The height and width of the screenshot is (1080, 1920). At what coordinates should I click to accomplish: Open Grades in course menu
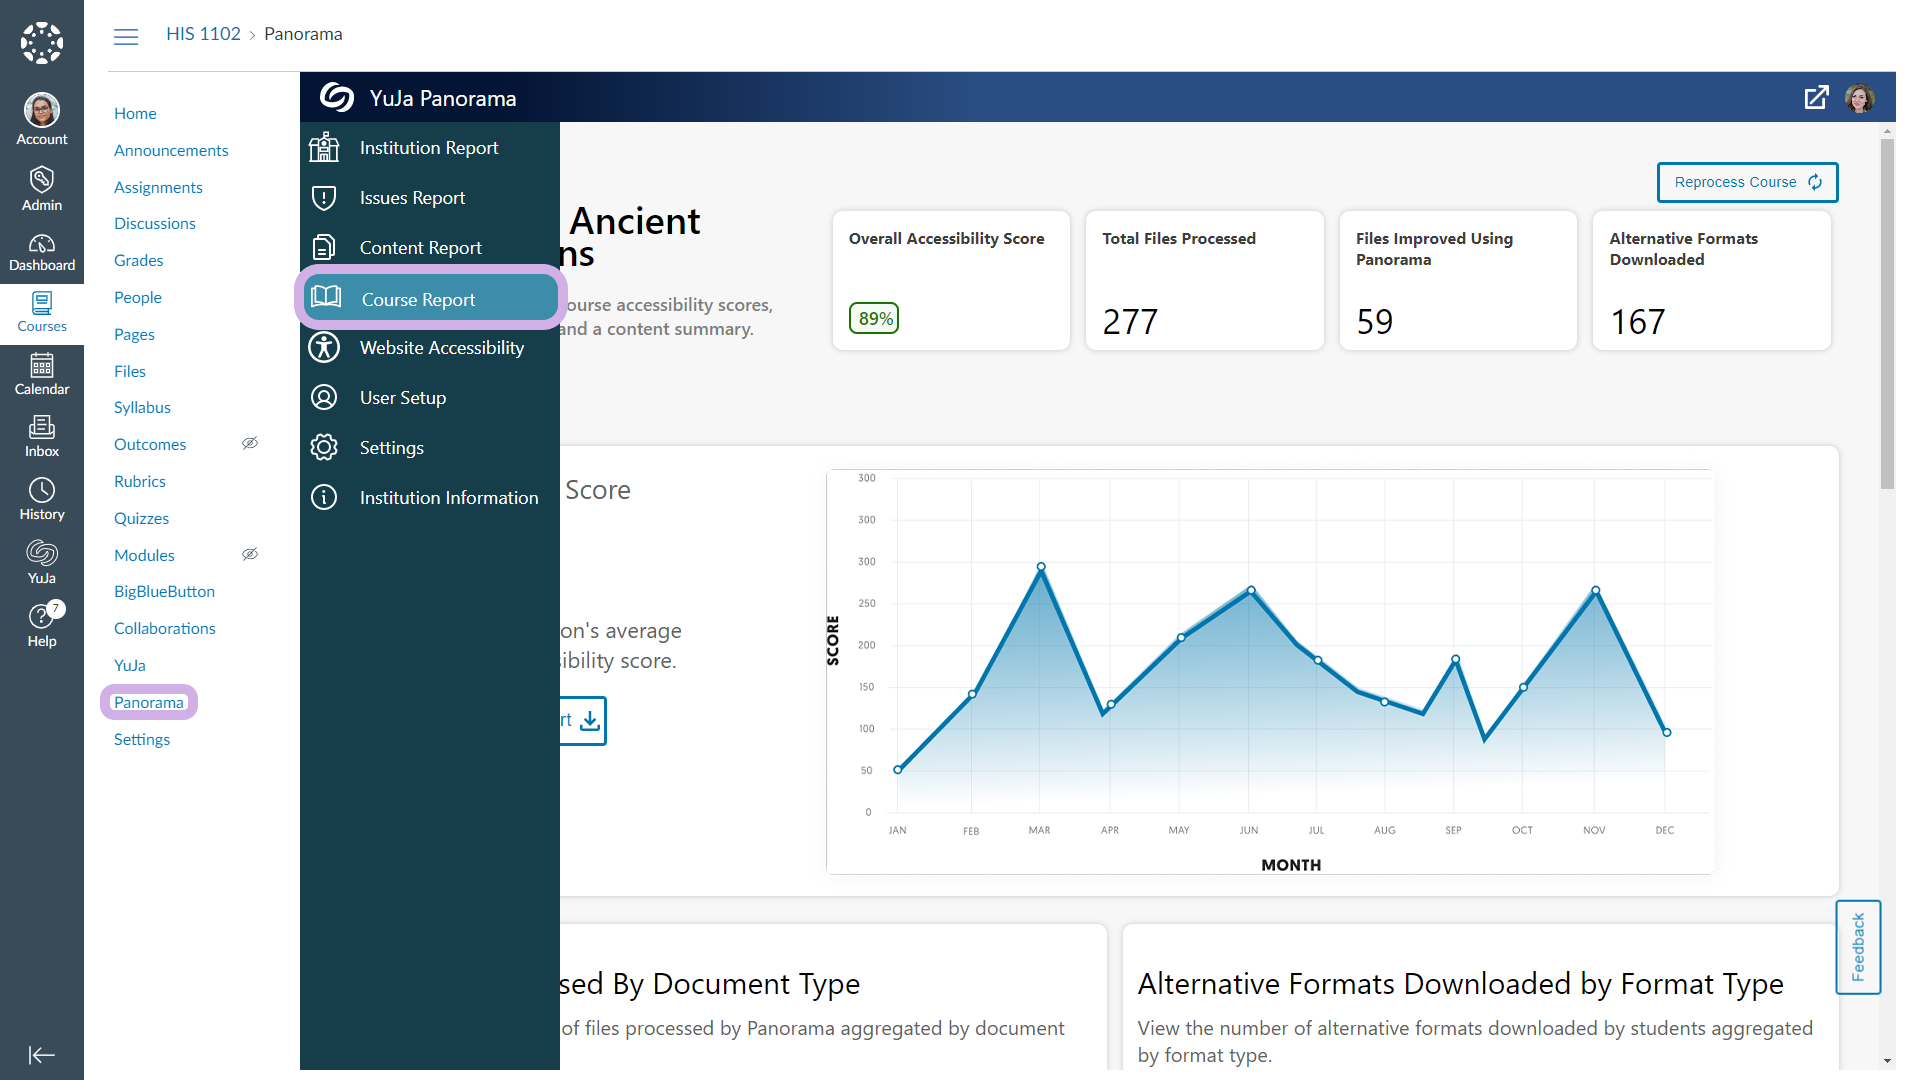138,260
